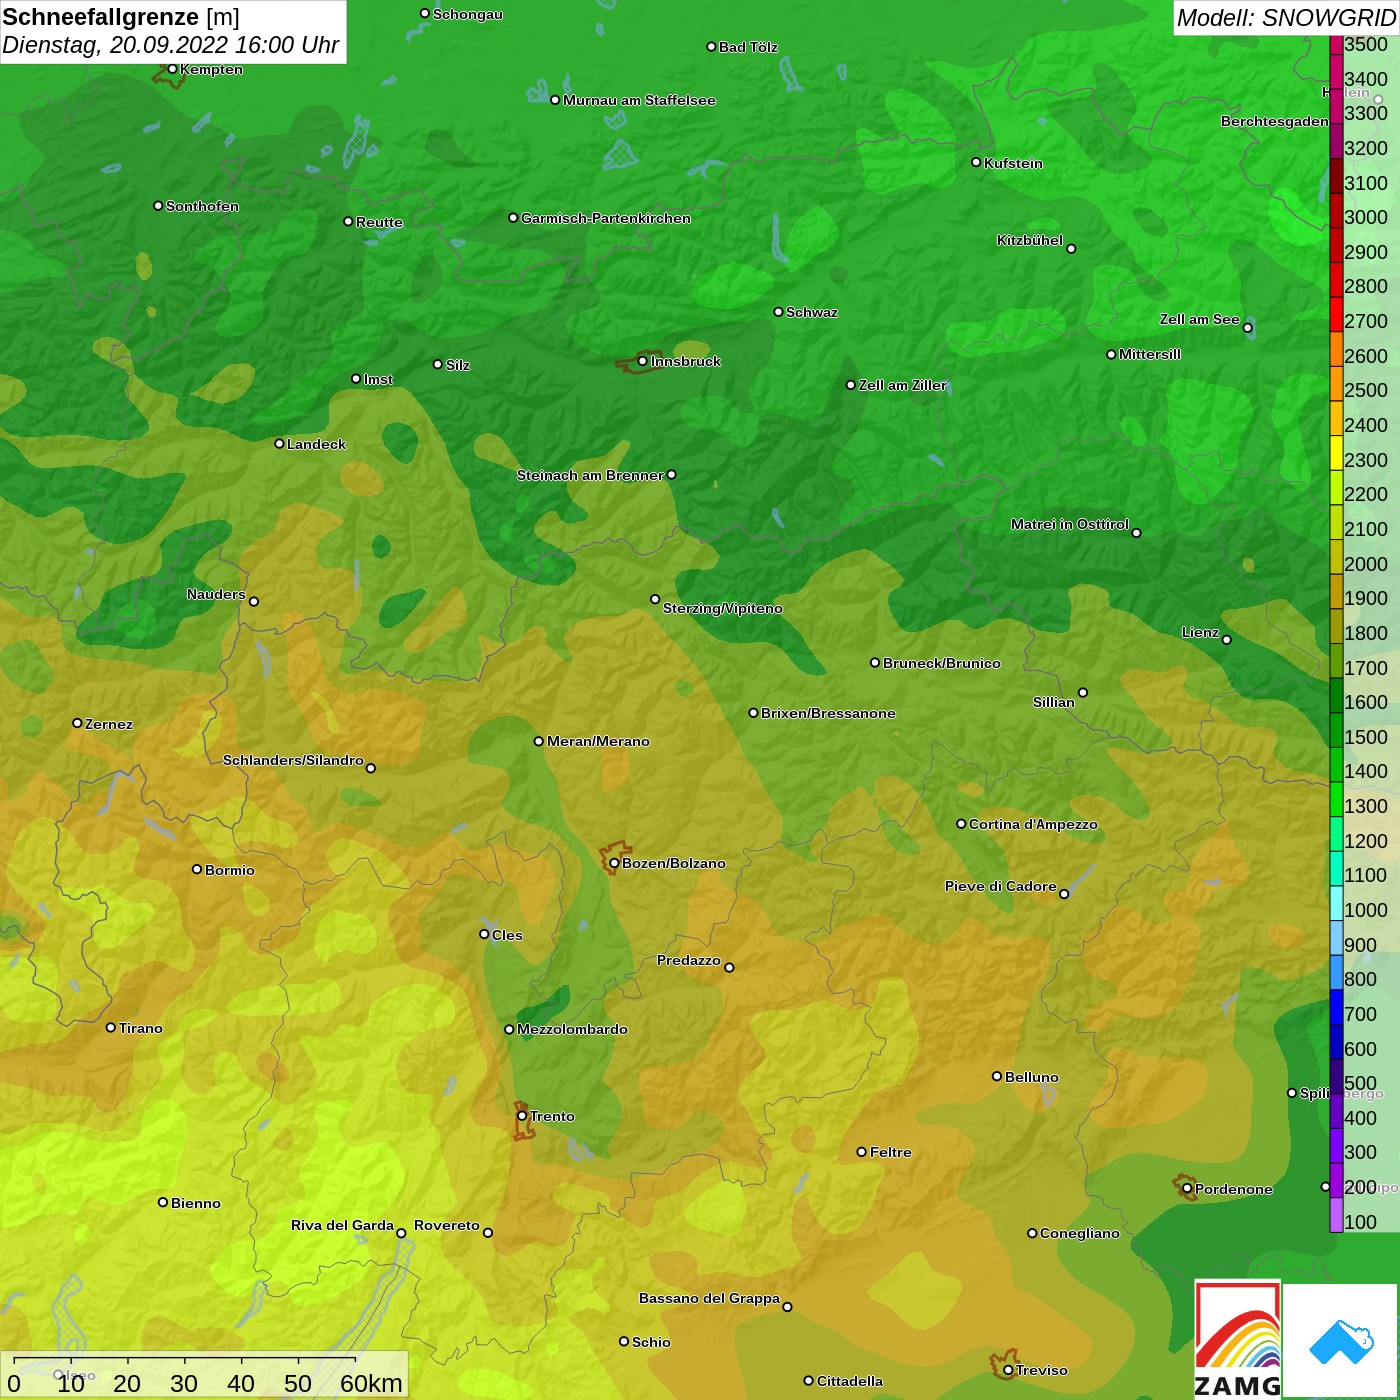Click the Treviso city marker
Viewport: 1400px width, 1400px height.
pos(1008,1370)
